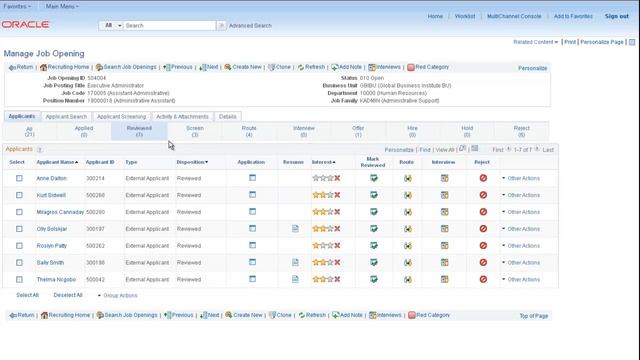
Task: Reject applicant Thelma Ncgobo
Action: click(483, 279)
